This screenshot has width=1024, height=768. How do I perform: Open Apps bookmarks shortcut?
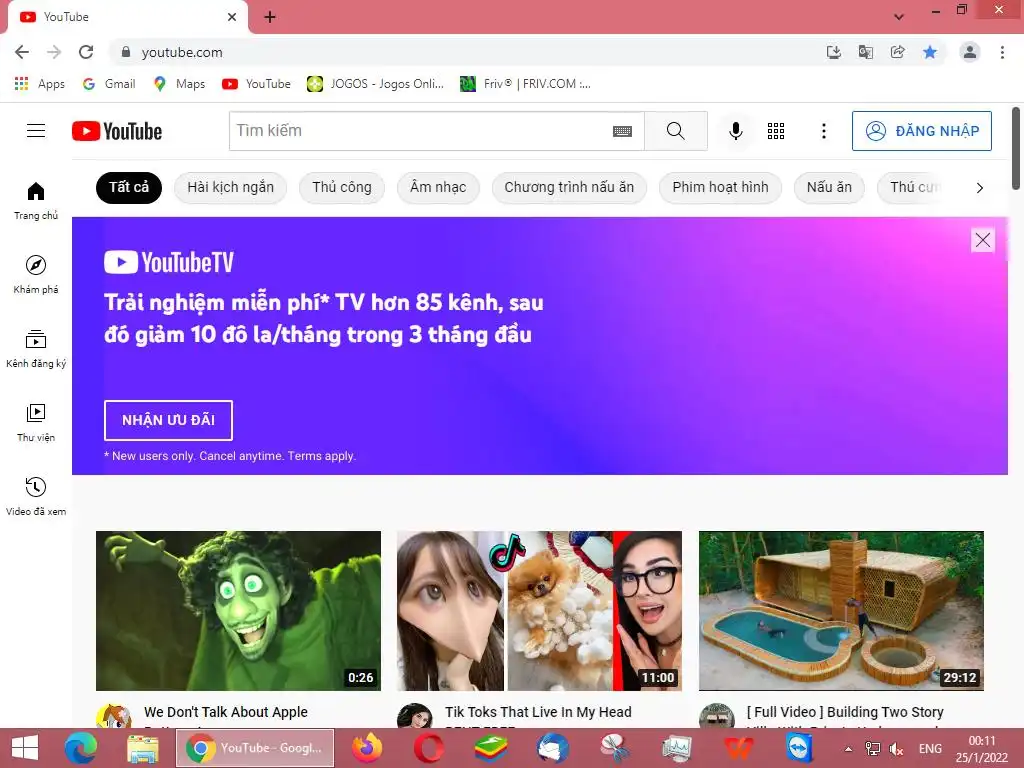pos(40,84)
